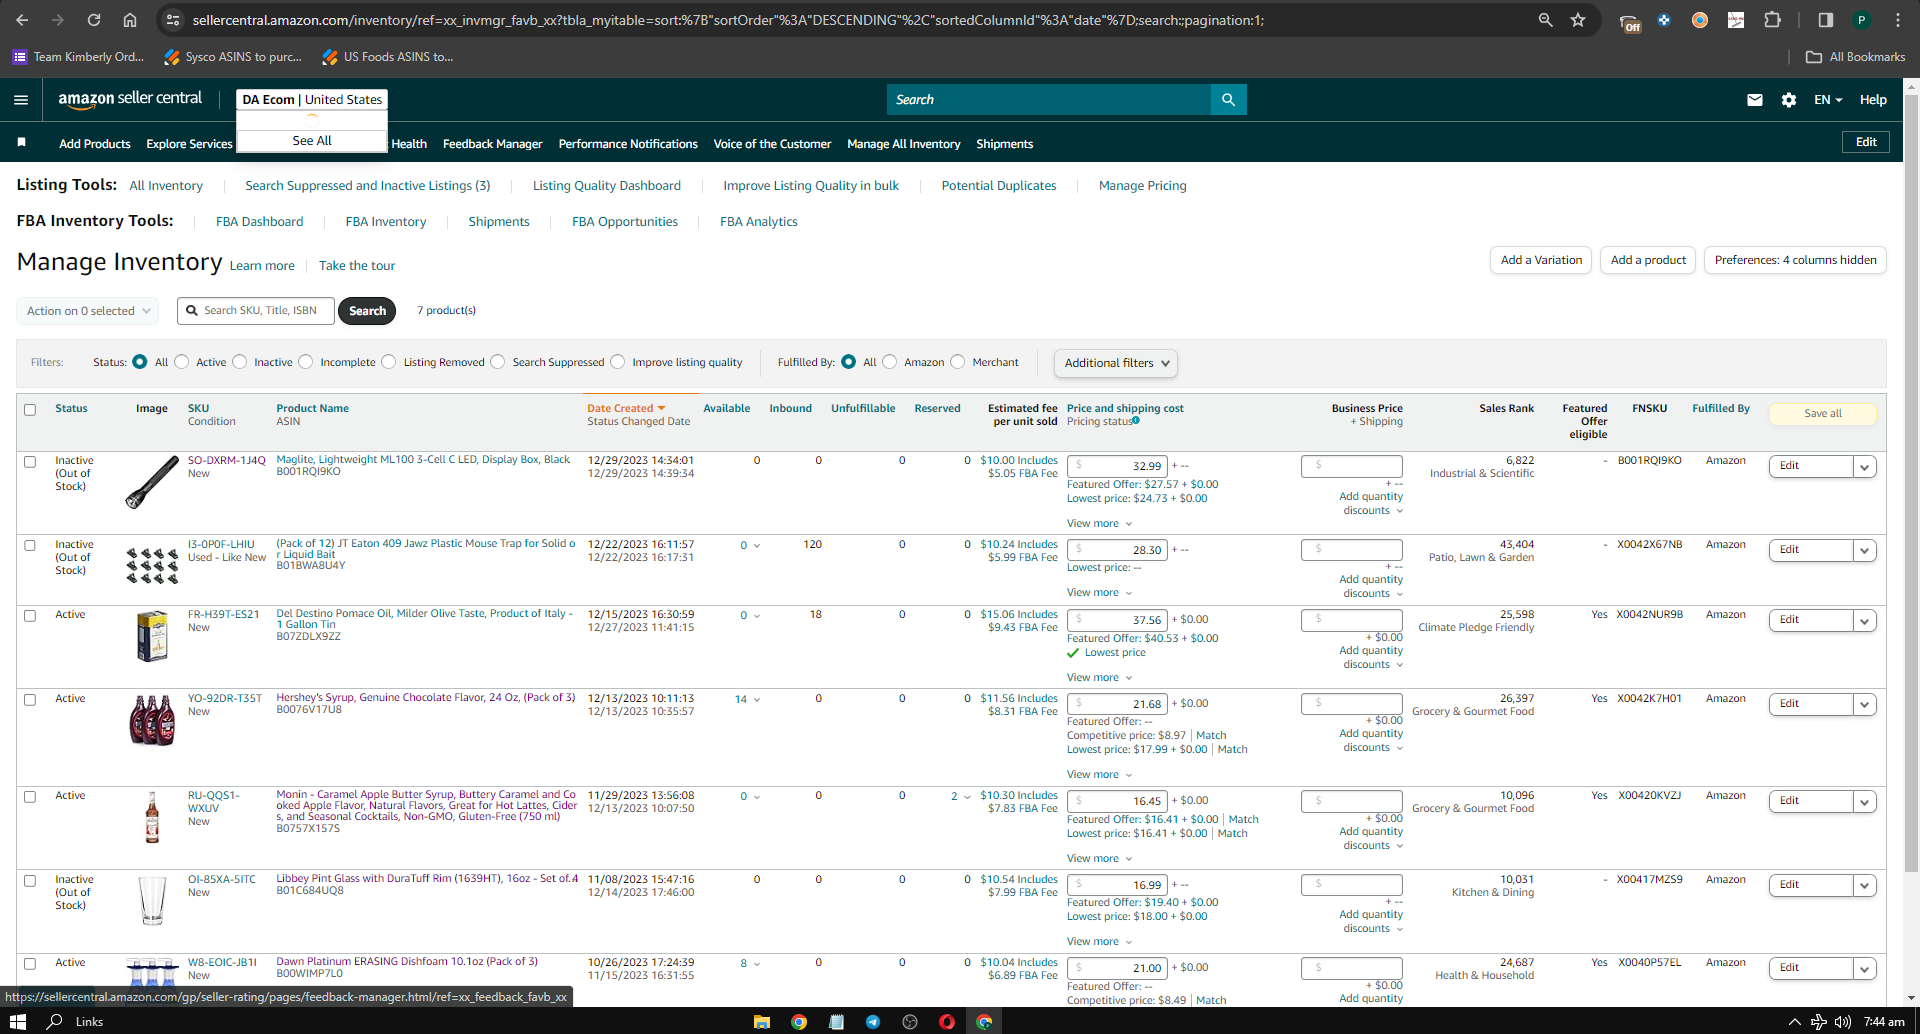
Task: Open Edit dropdown arrow for Maglite row
Action: 1865,467
